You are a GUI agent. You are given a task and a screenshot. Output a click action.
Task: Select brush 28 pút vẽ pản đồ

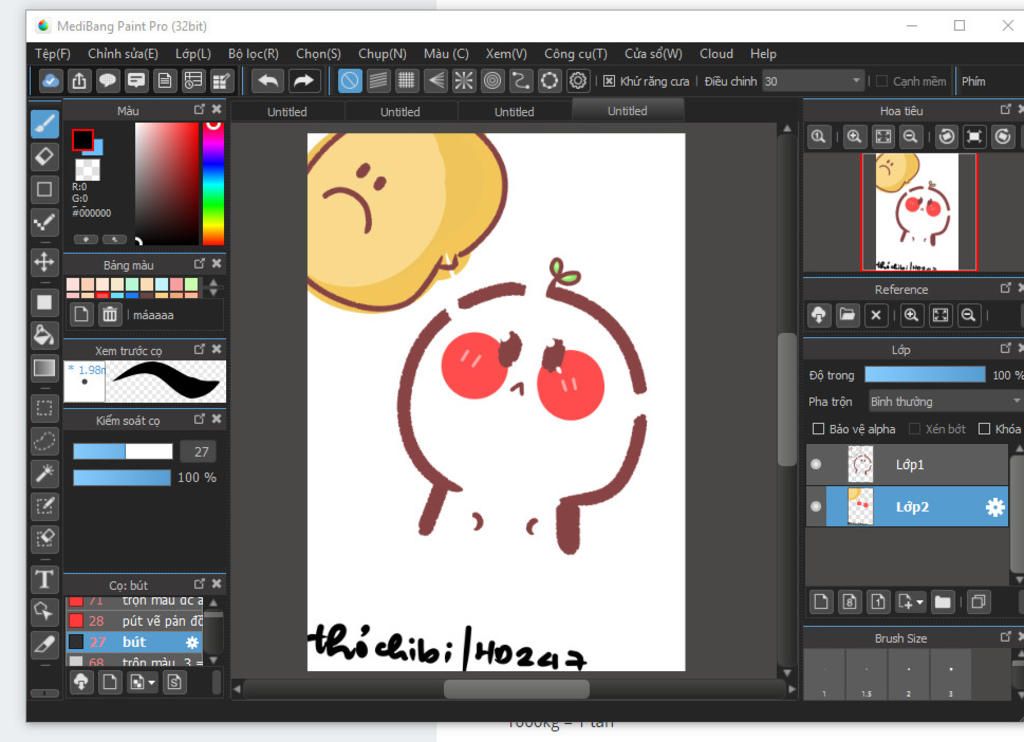point(135,621)
